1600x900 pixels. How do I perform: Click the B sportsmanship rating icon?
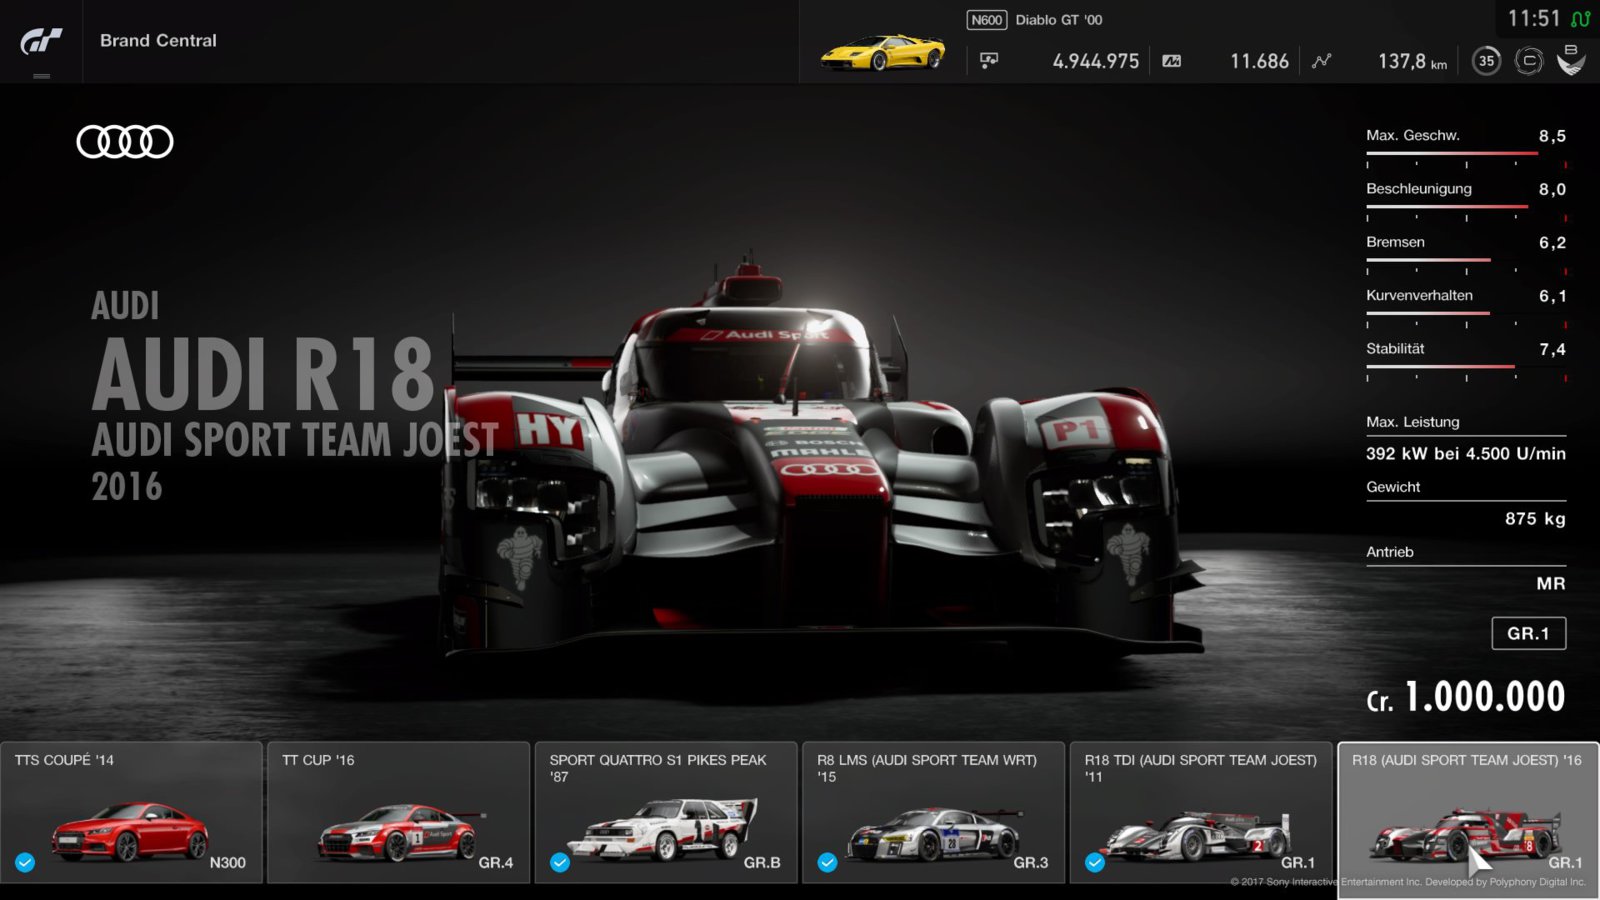[1571, 60]
